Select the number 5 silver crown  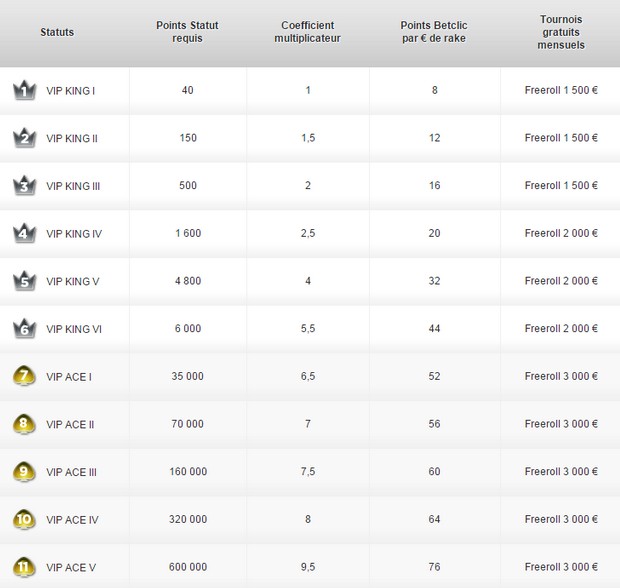click(x=25, y=281)
